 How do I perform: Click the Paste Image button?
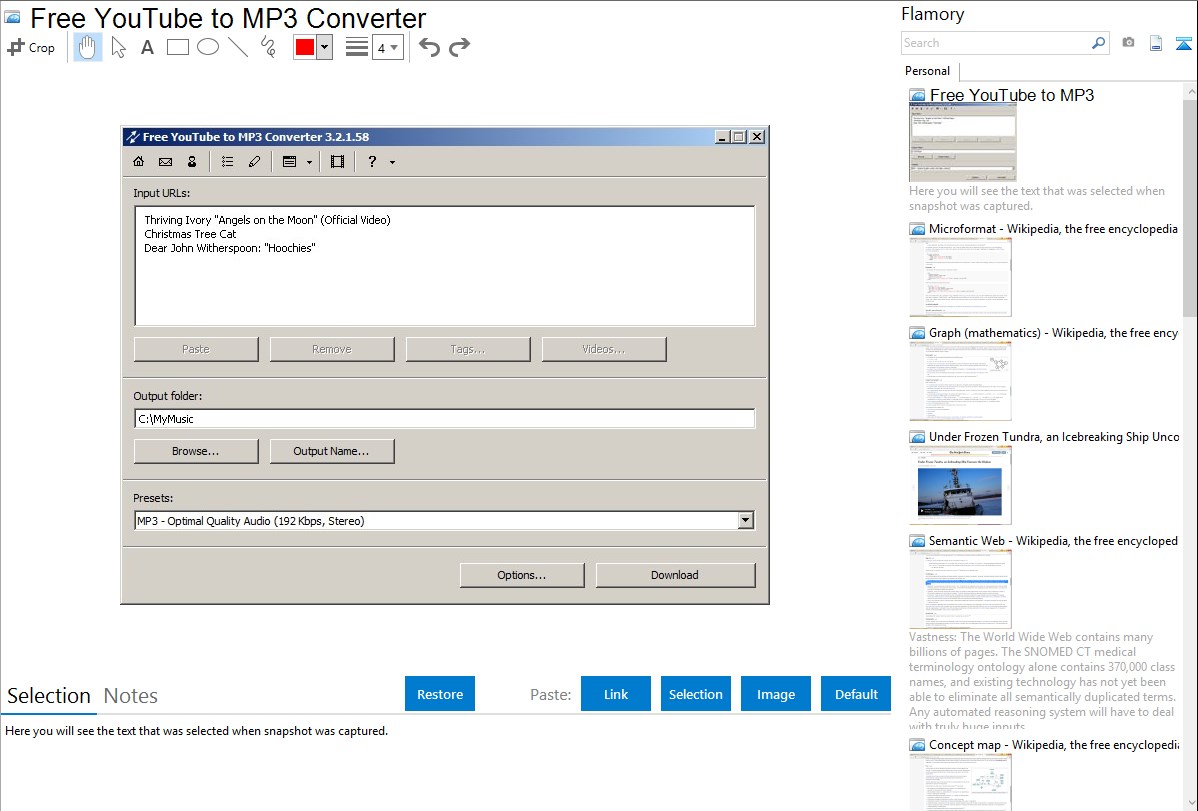[776, 694]
